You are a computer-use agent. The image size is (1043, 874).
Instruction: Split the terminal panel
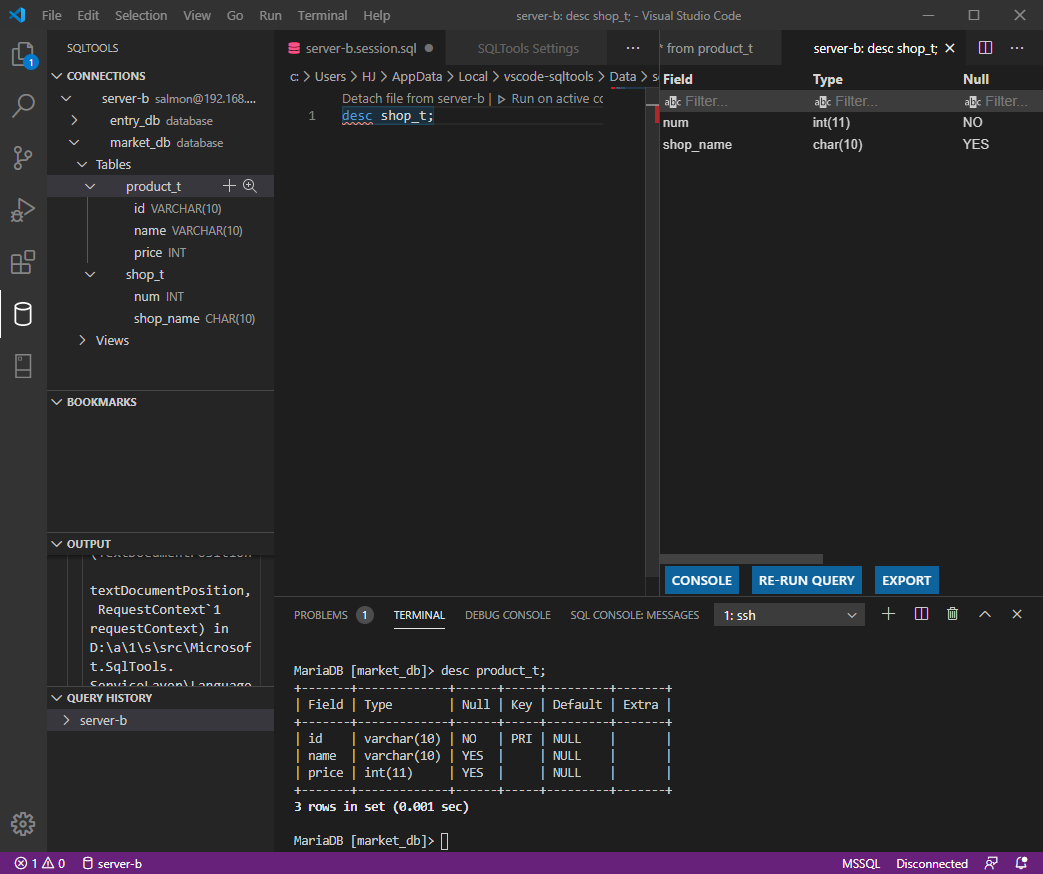[921, 614]
